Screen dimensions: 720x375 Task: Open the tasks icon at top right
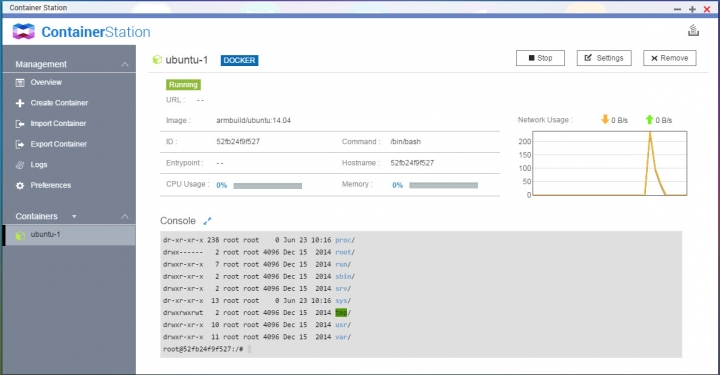pyautogui.click(x=693, y=30)
